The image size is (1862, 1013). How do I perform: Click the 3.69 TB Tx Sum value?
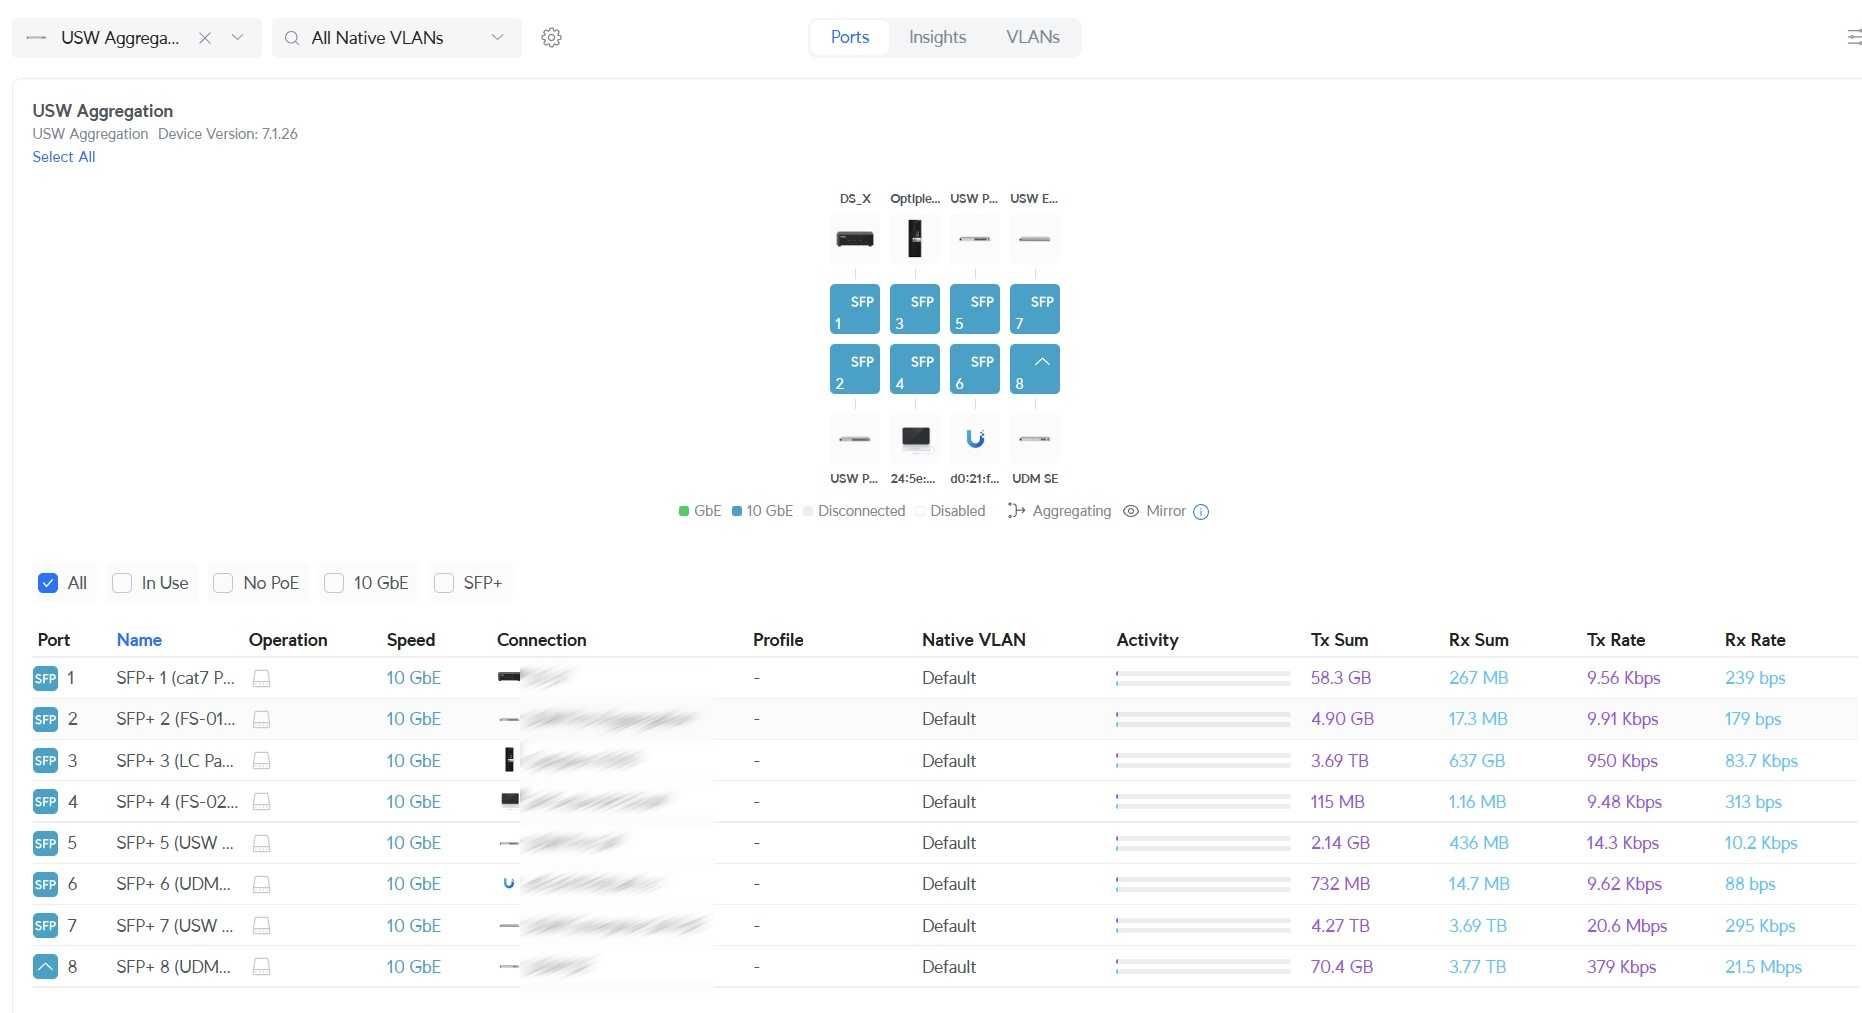pos(1339,761)
